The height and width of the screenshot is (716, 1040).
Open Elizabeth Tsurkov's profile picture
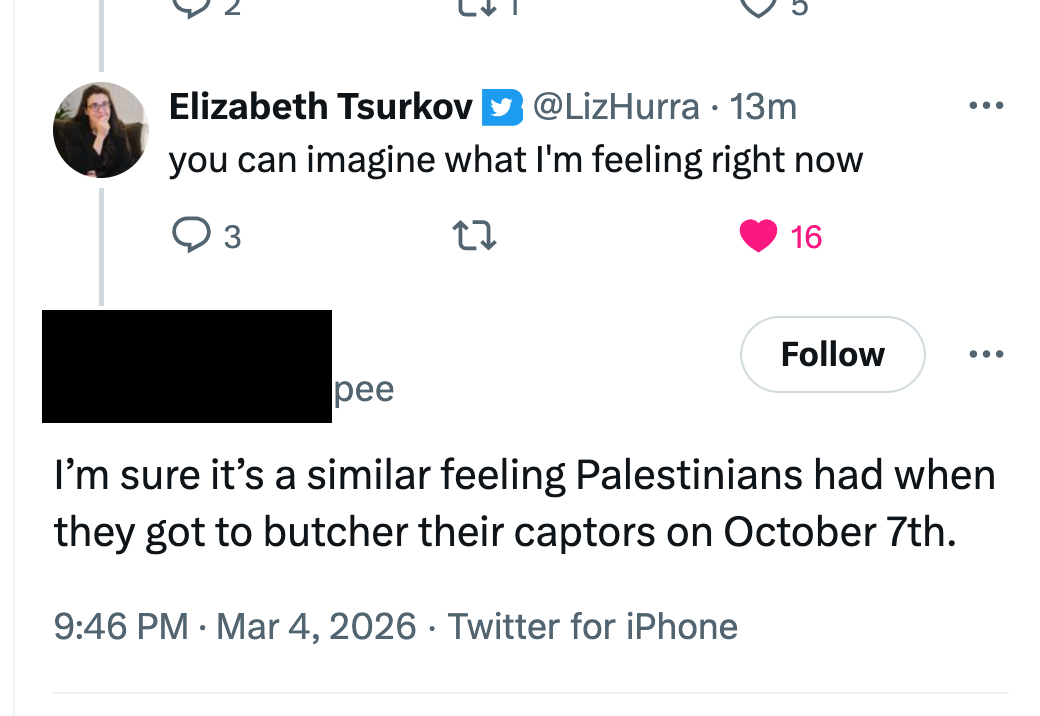tap(100, 130)
